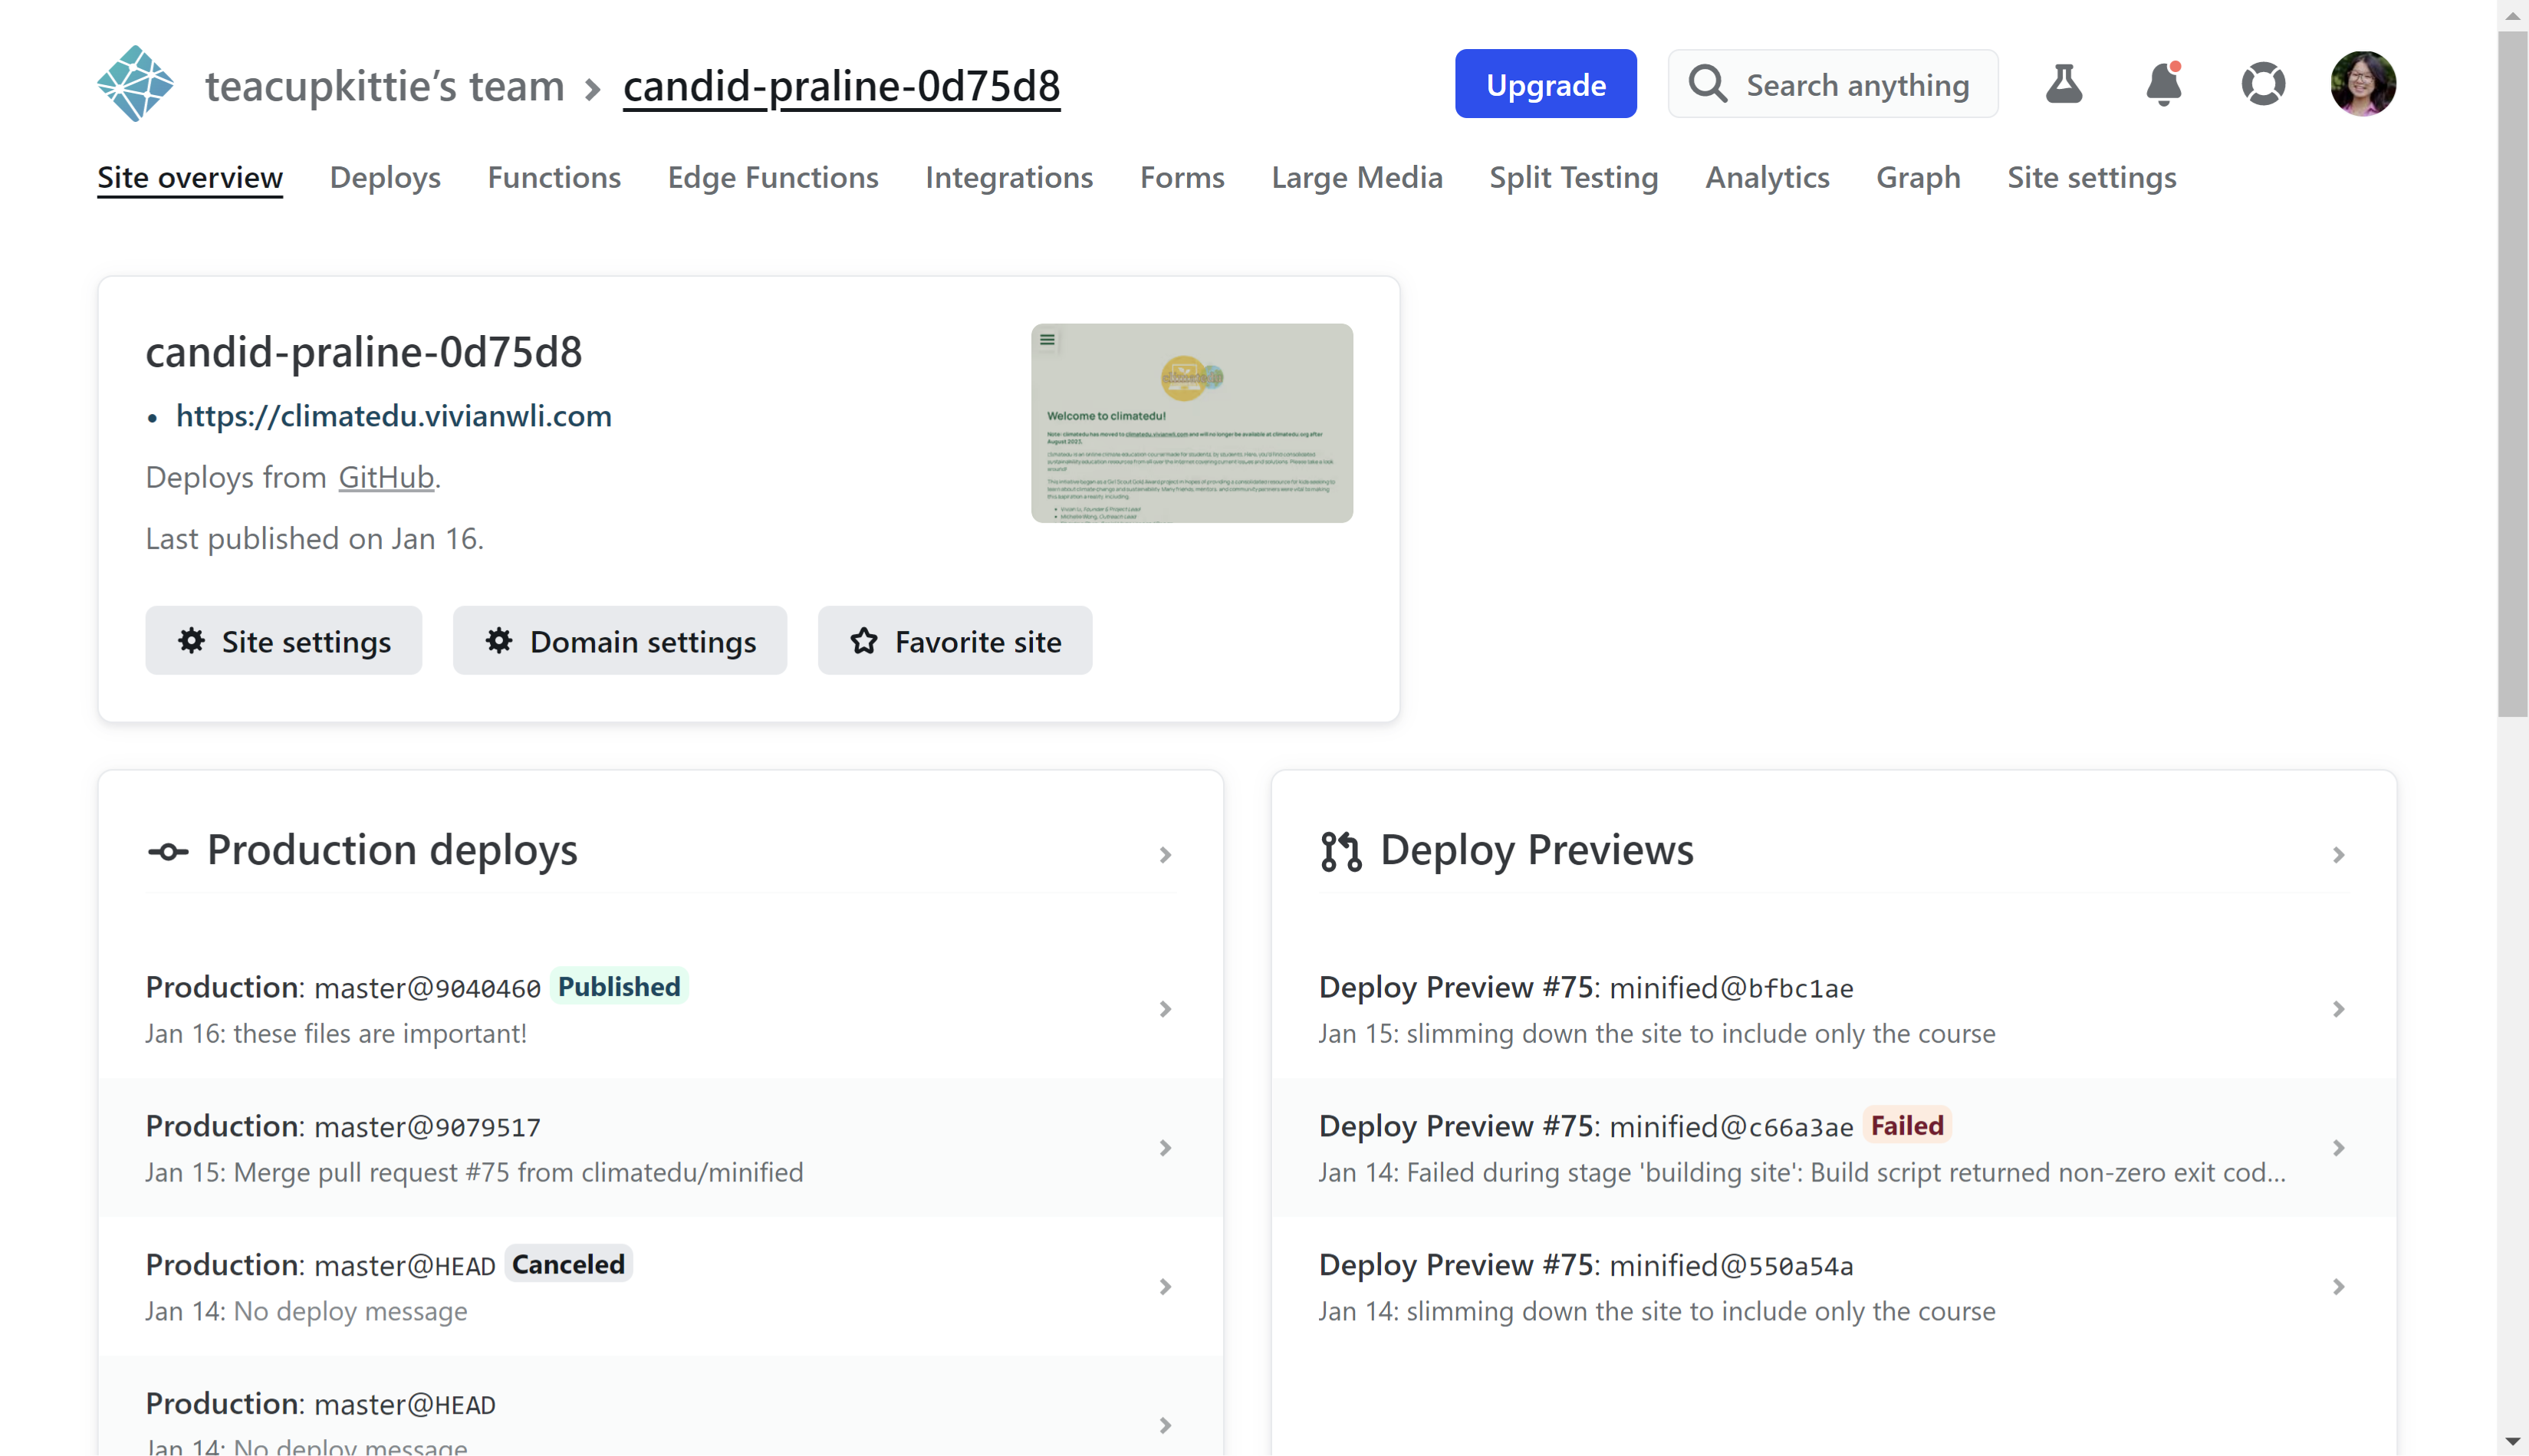The height and width of the screenshot is (1456, 2529).
Task: Open the Analytics tab
Action: (x=1766, y=178)
